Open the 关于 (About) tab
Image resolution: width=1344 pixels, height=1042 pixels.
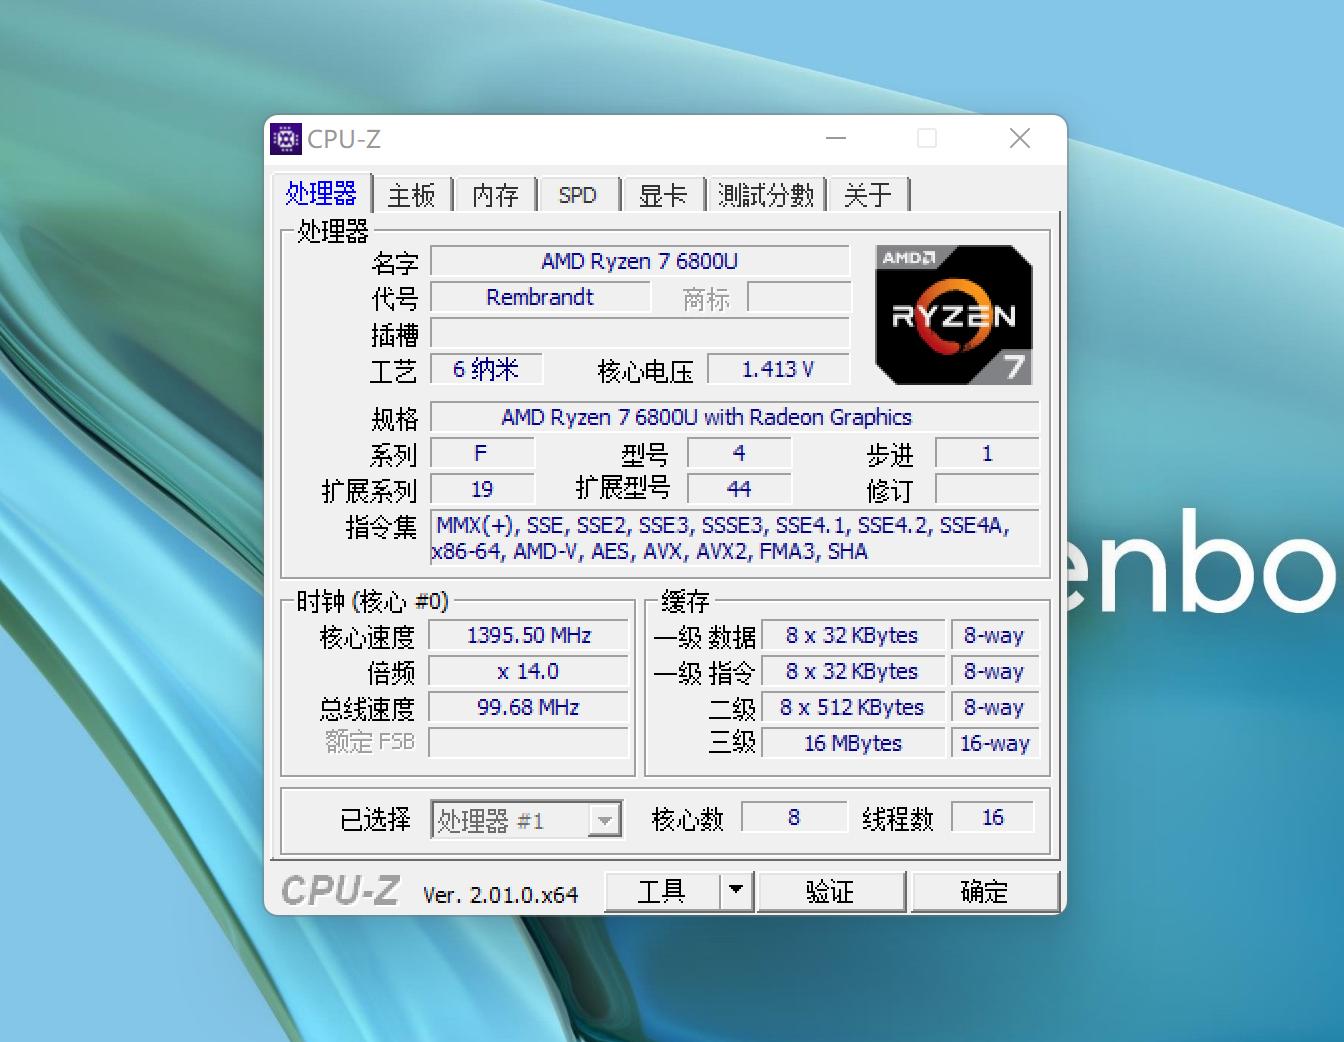point(869,195)
